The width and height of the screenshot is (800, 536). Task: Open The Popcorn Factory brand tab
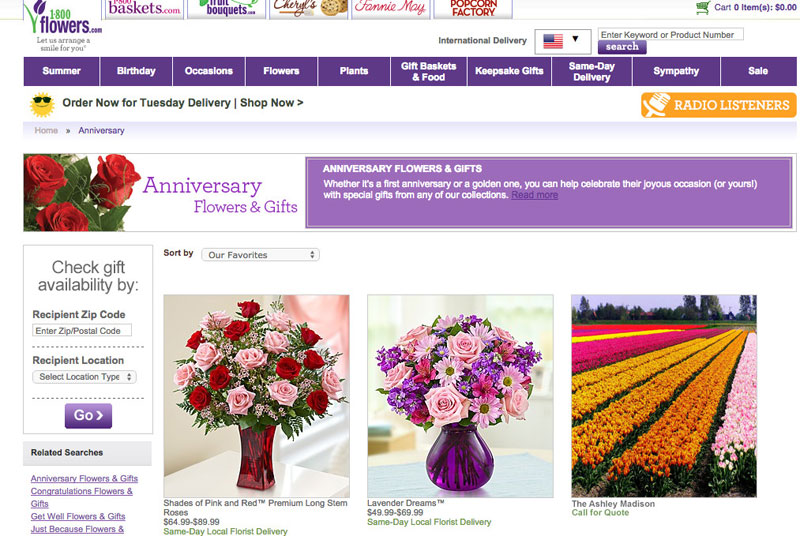tap(473, 9)
